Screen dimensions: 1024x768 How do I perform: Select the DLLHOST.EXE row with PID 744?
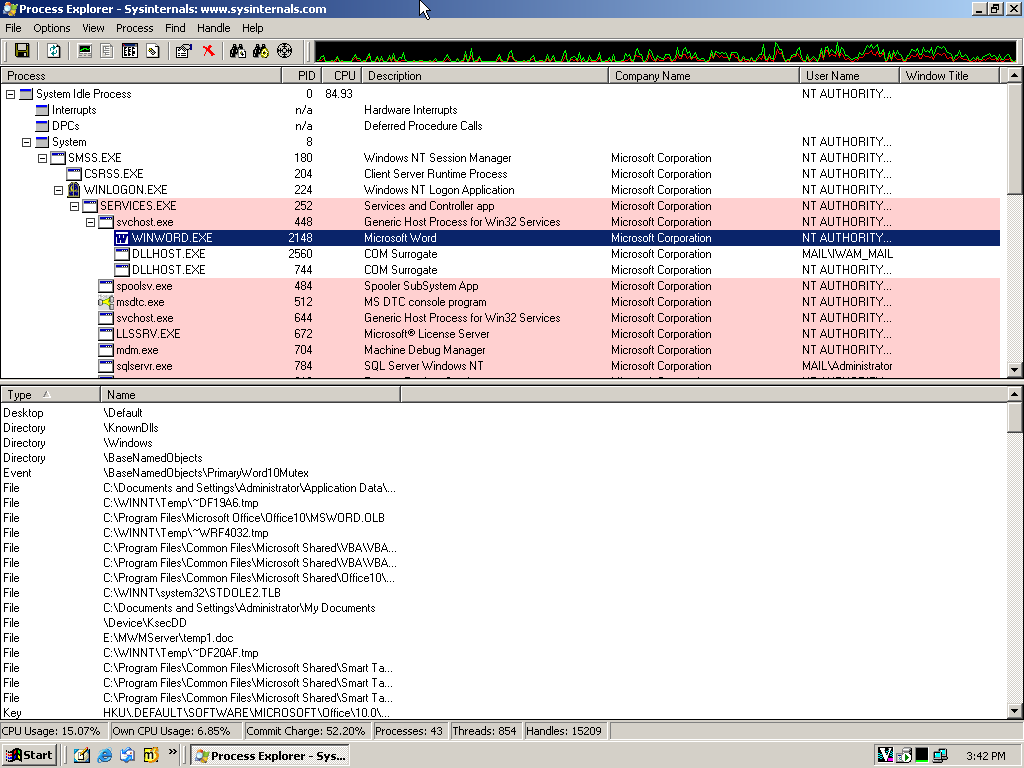(500, 270)
